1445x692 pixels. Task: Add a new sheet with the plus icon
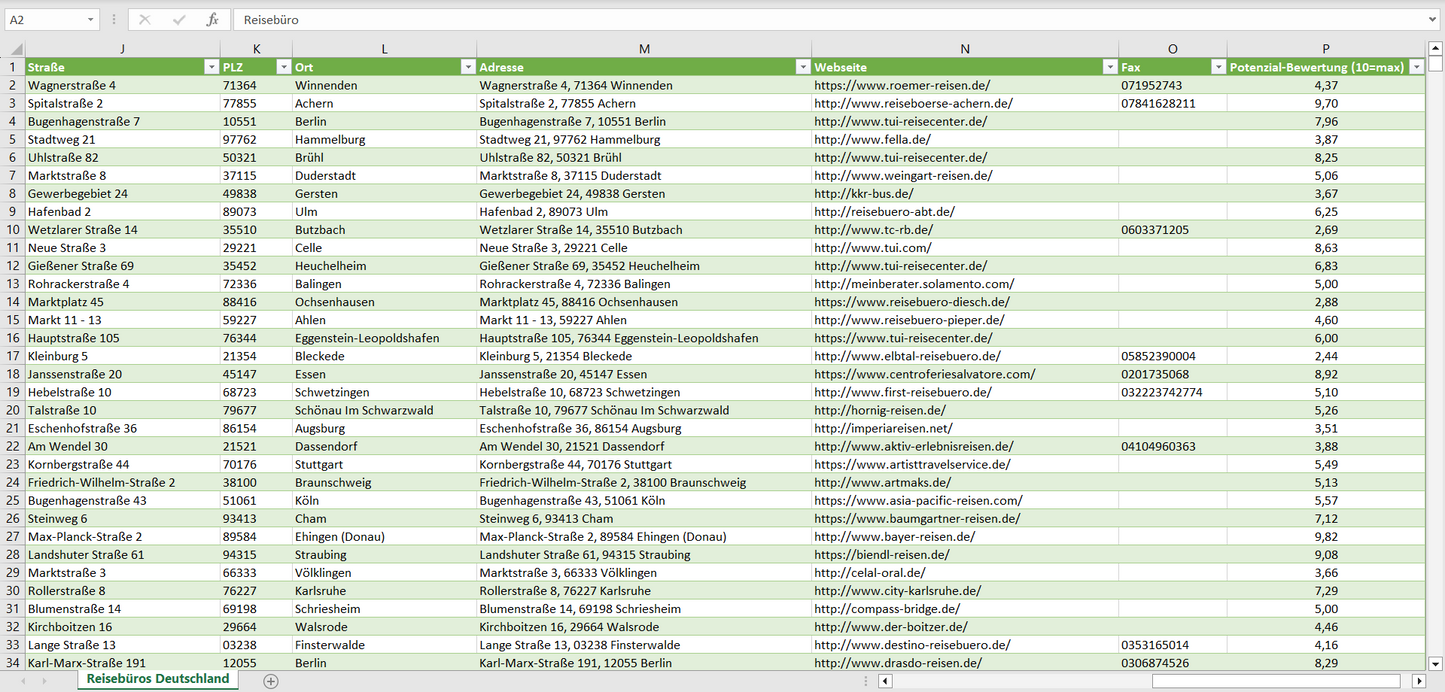point(270,681)
